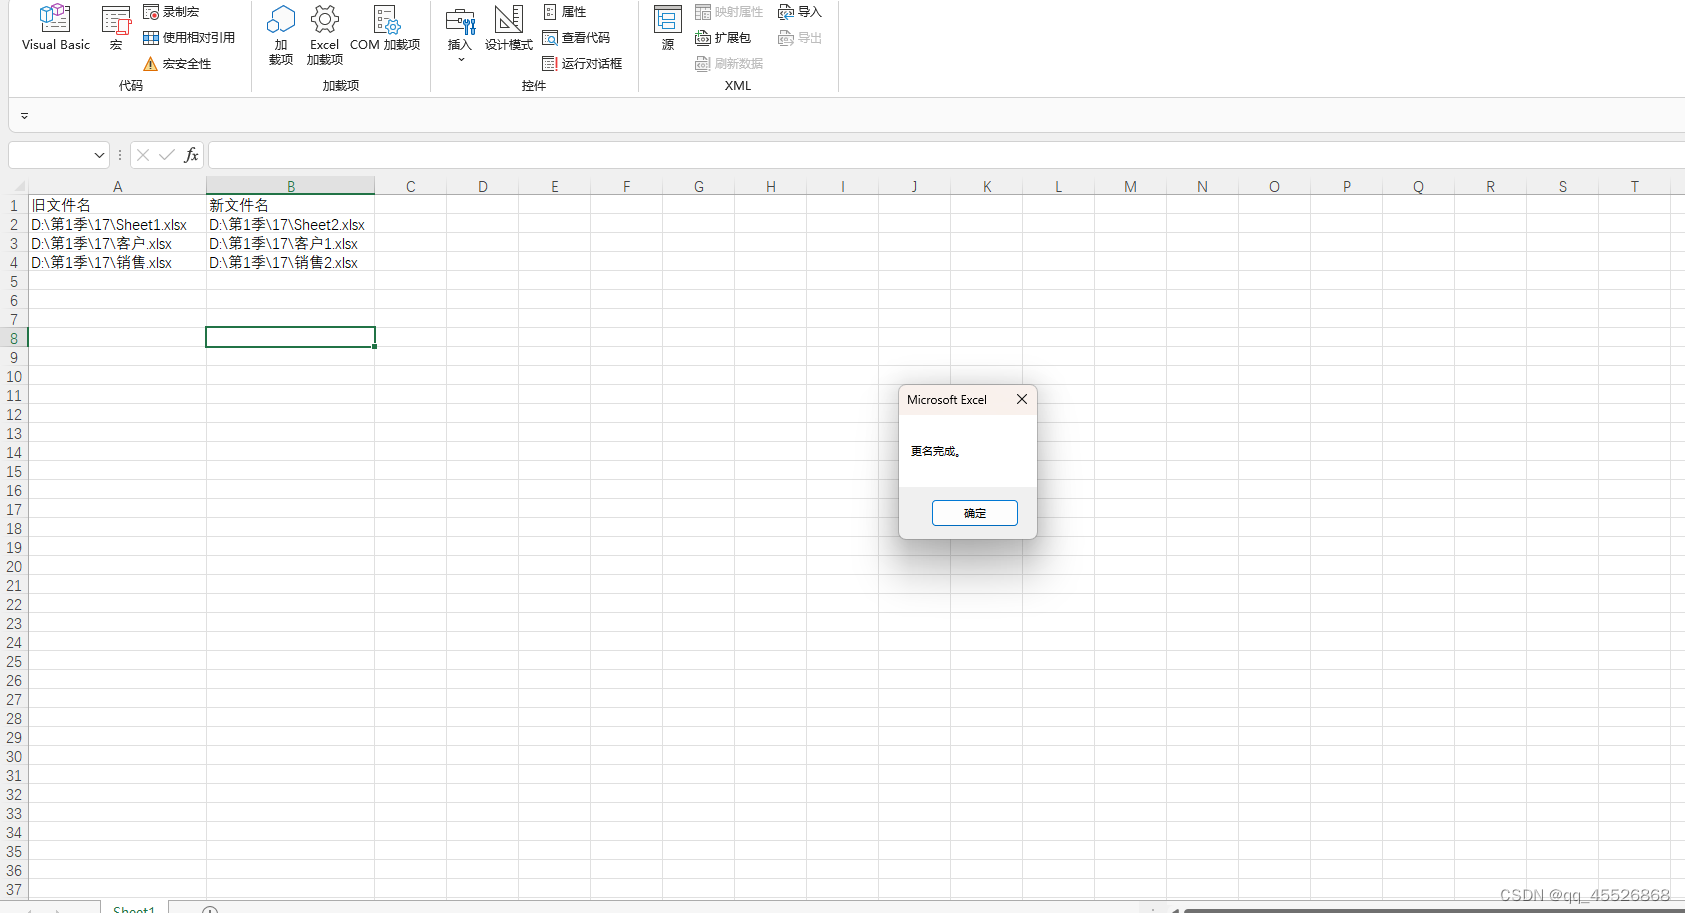Image resolution: width=1685 pixels, height=913 pixels.
Task: Click the formula bar Enter checkmark
Action: pos(167,155)
